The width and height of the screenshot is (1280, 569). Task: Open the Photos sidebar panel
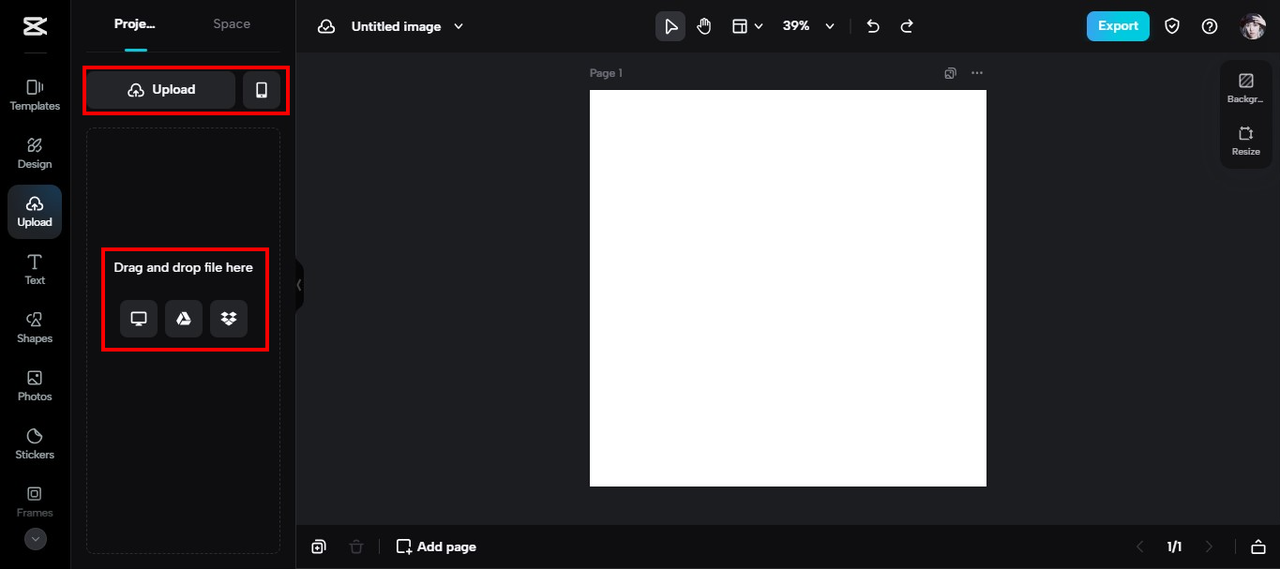(x=35, y=385)
